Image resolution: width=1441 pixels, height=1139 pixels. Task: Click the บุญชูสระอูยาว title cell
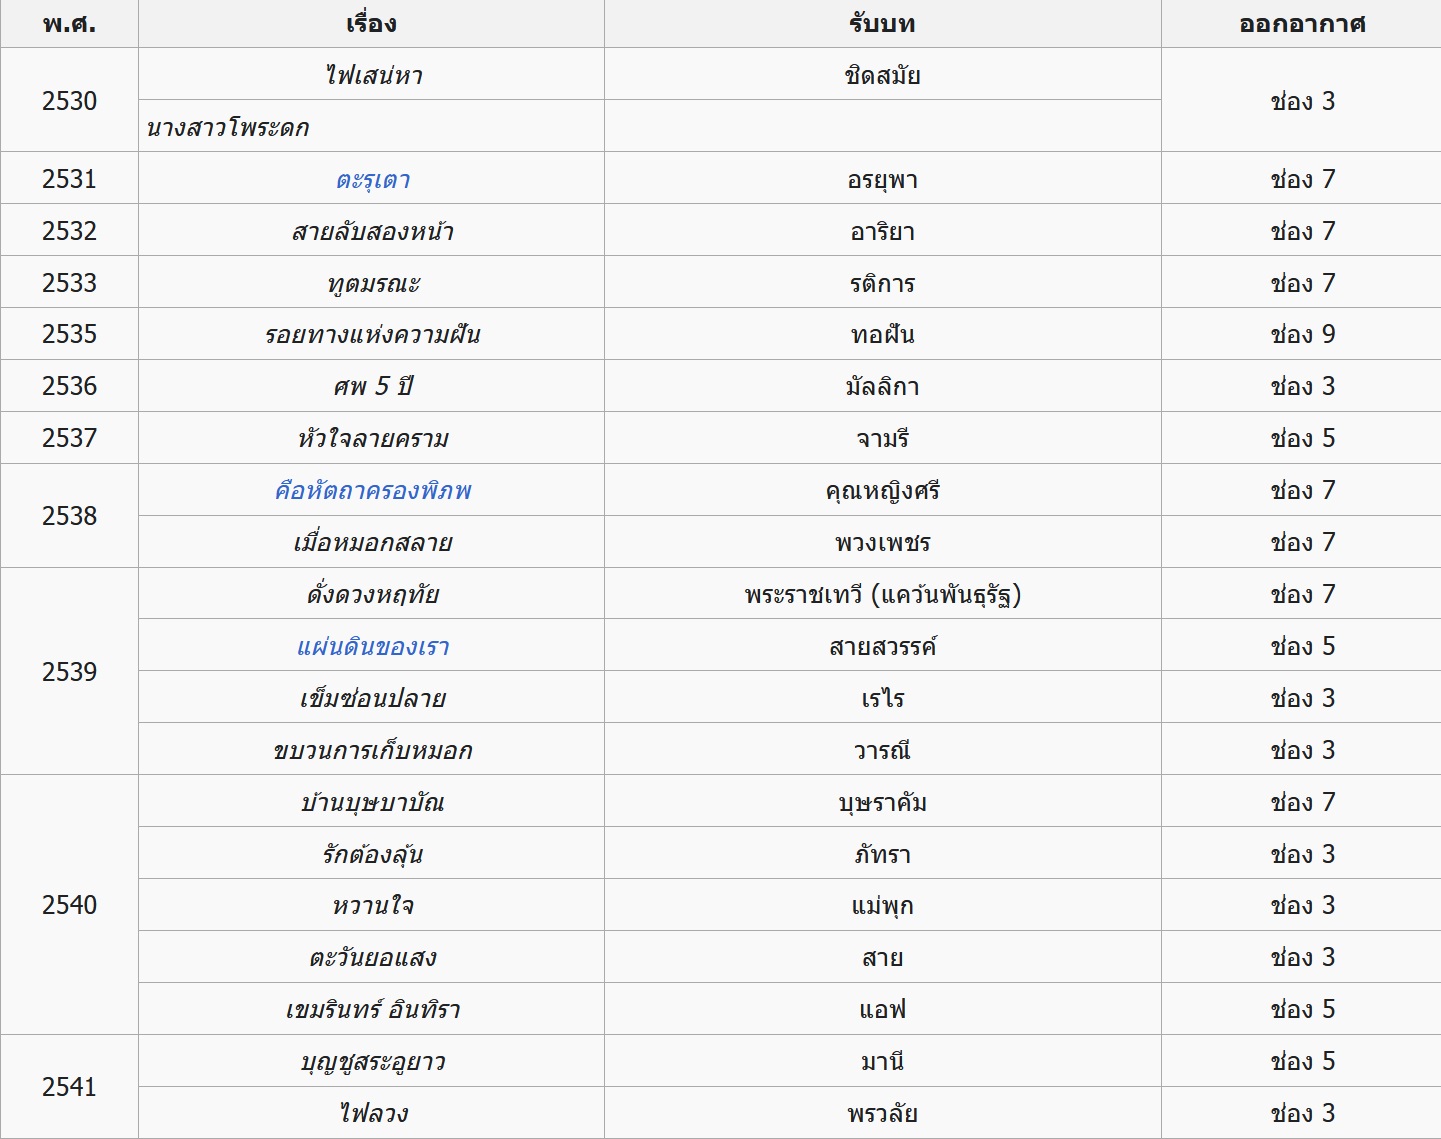click(x=373, y=1062)
